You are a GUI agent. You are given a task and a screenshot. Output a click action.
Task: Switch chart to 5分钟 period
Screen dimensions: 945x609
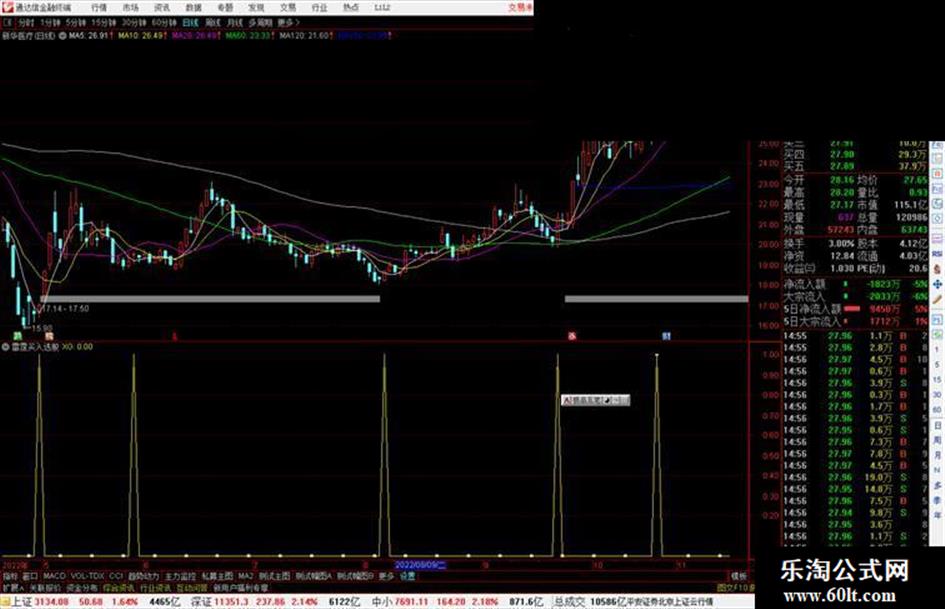click(x=76, y=23)
